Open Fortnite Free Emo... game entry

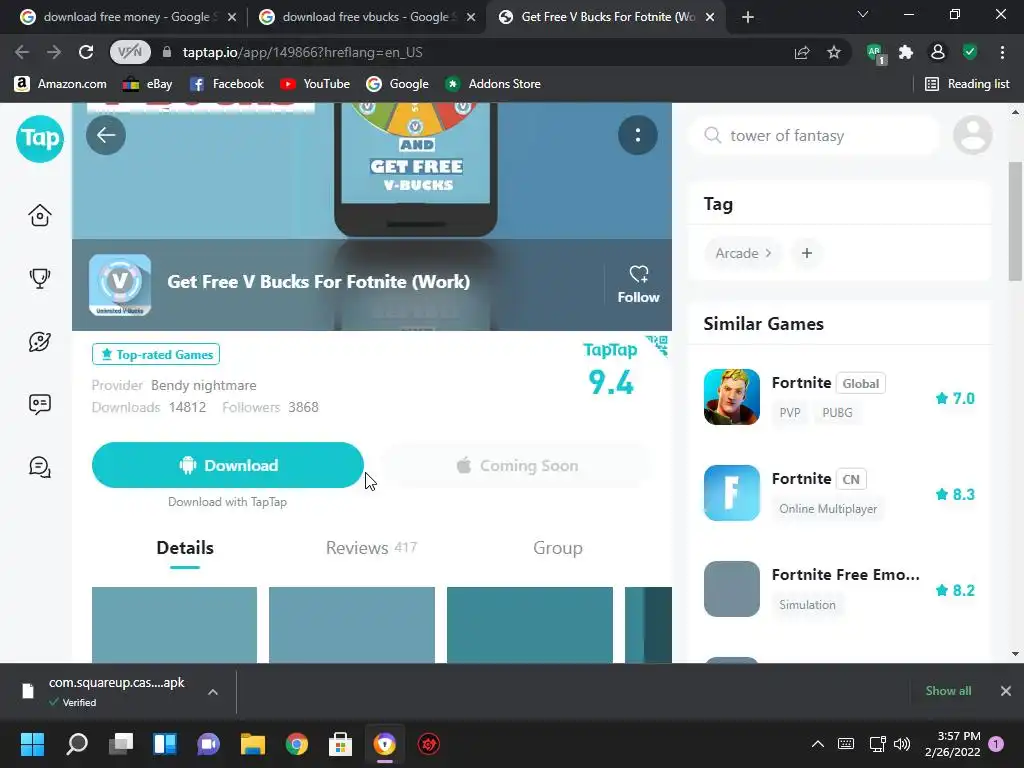[x=839, y=589]
